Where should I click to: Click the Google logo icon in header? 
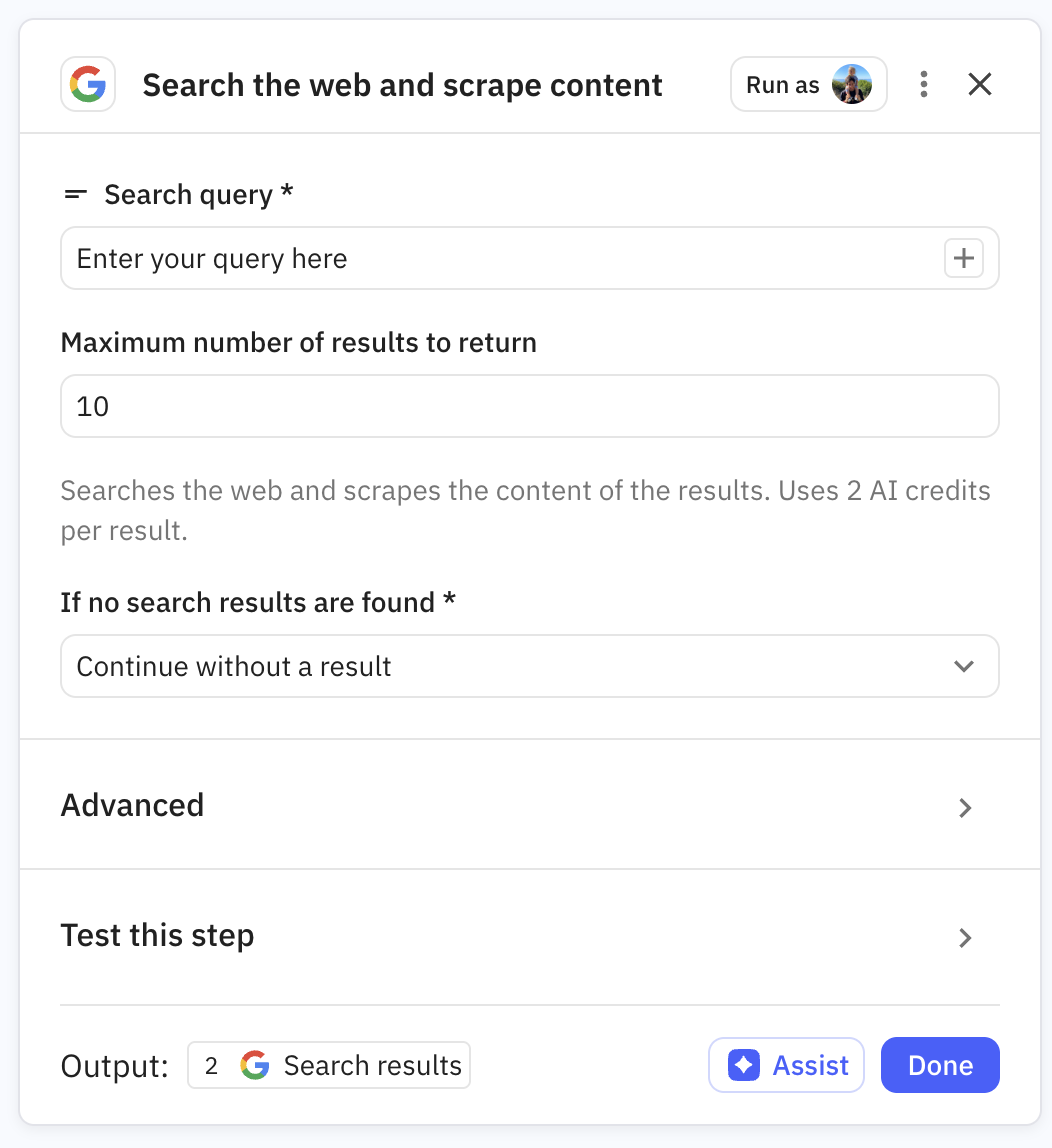coord(88,85)
